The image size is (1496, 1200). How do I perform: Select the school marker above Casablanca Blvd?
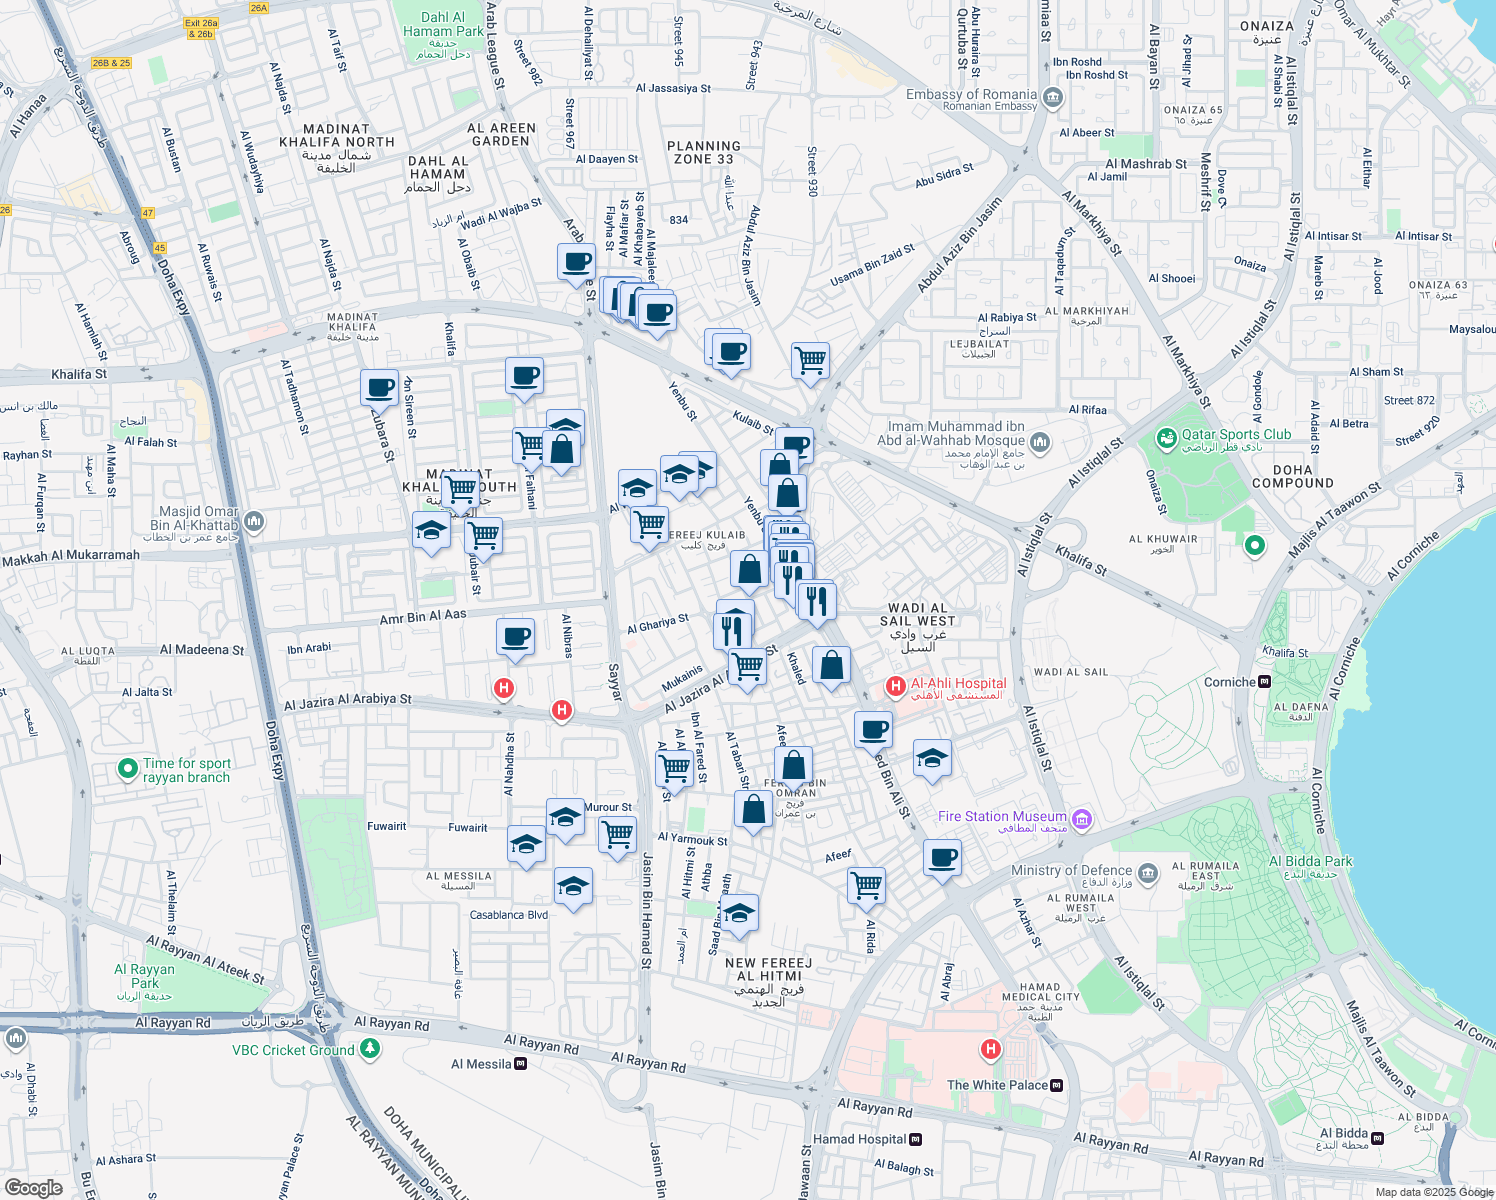click(x=573, y=888)
